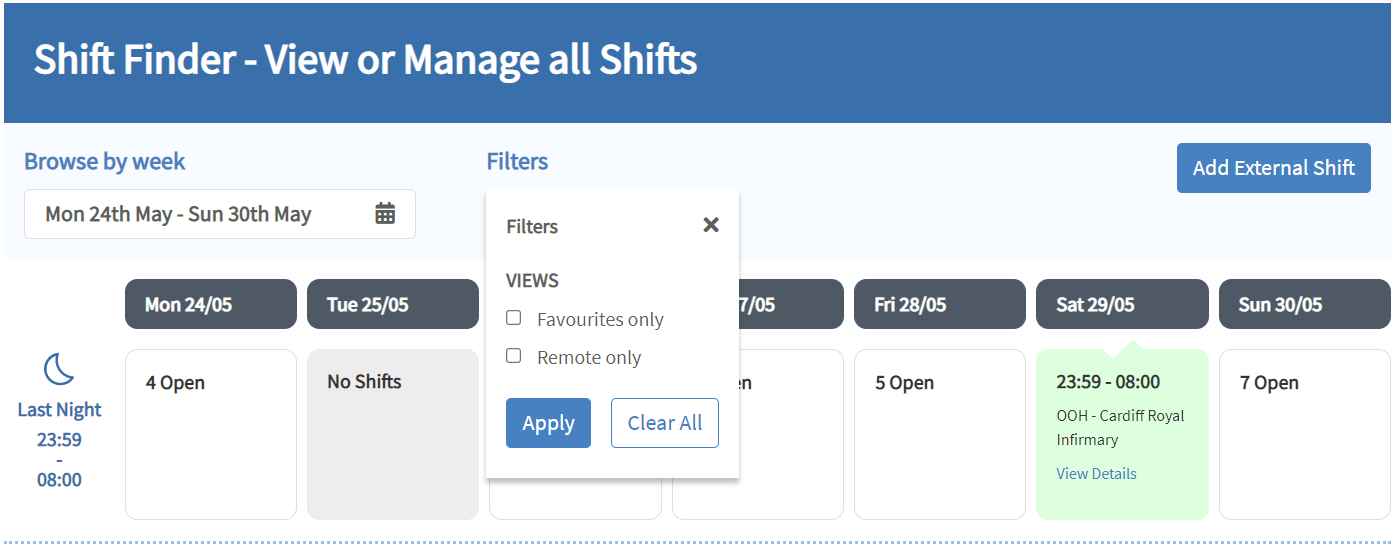The width and height of the screenshot is (1395, 550).
Task: Close the Filters popup with the X
Action: coord(711,225)
